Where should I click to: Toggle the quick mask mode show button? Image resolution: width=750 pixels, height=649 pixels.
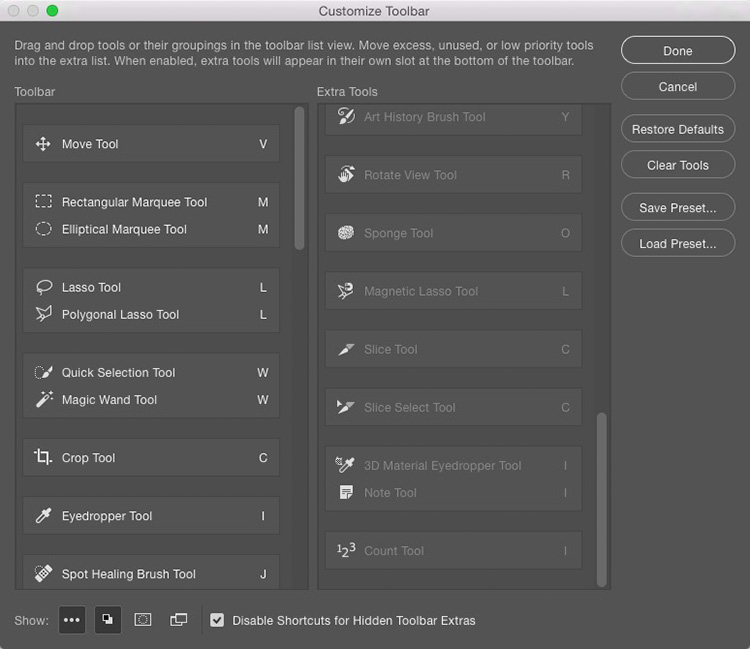point(143,620)
